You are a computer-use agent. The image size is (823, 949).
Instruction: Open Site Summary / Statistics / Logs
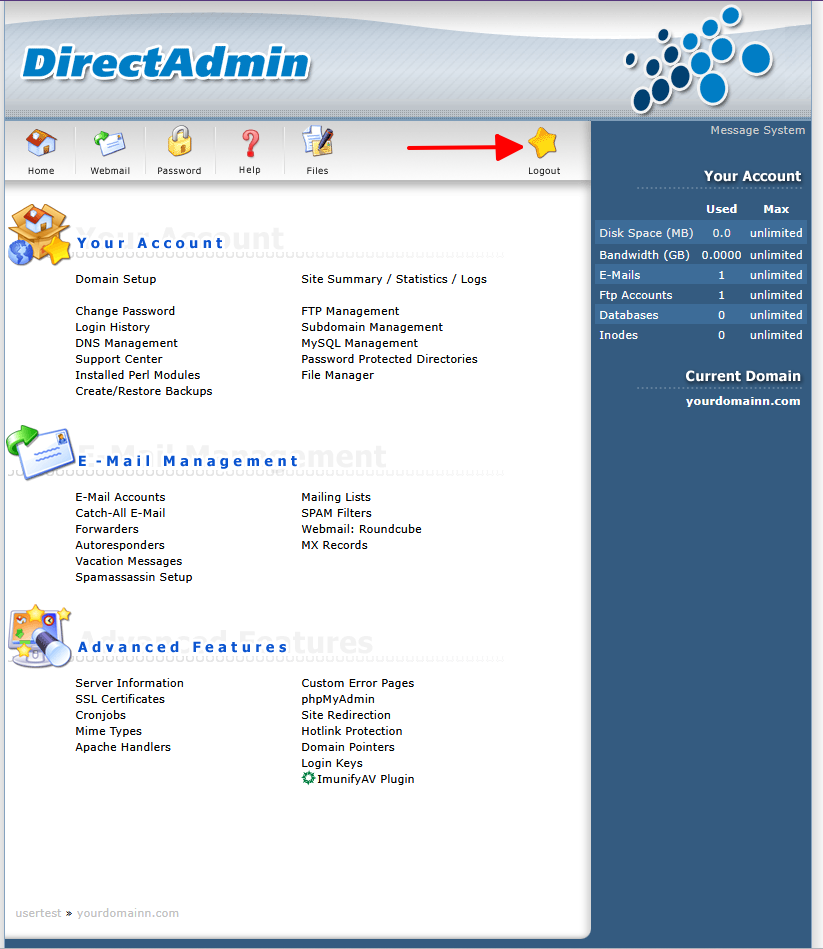(394, 279)
